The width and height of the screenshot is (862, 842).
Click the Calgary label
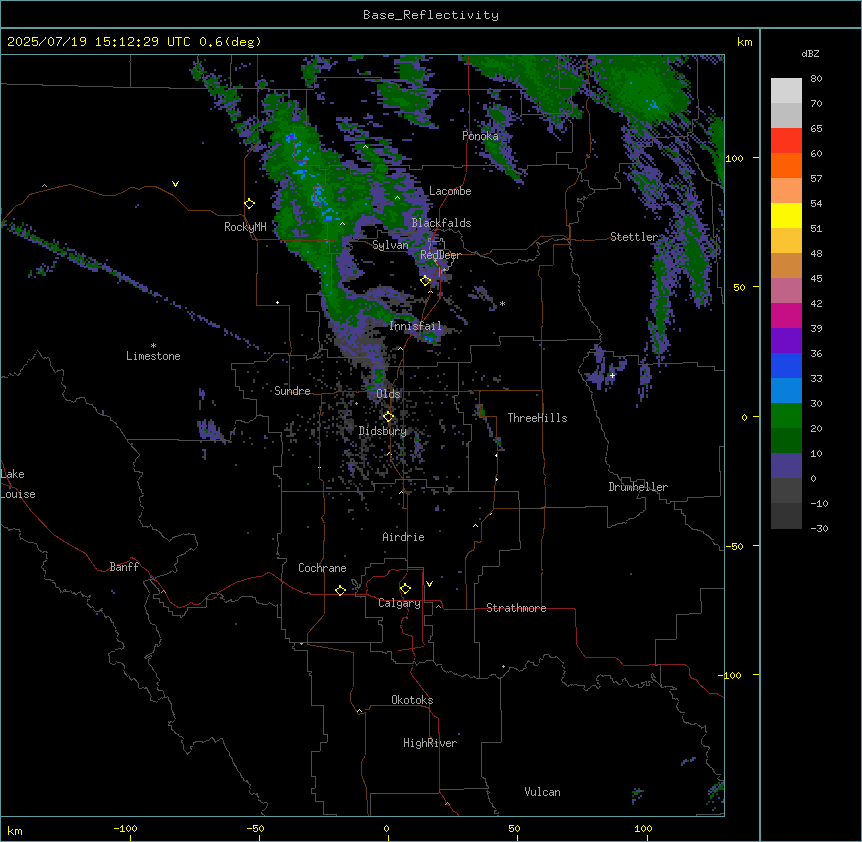(x=400, y=603)
